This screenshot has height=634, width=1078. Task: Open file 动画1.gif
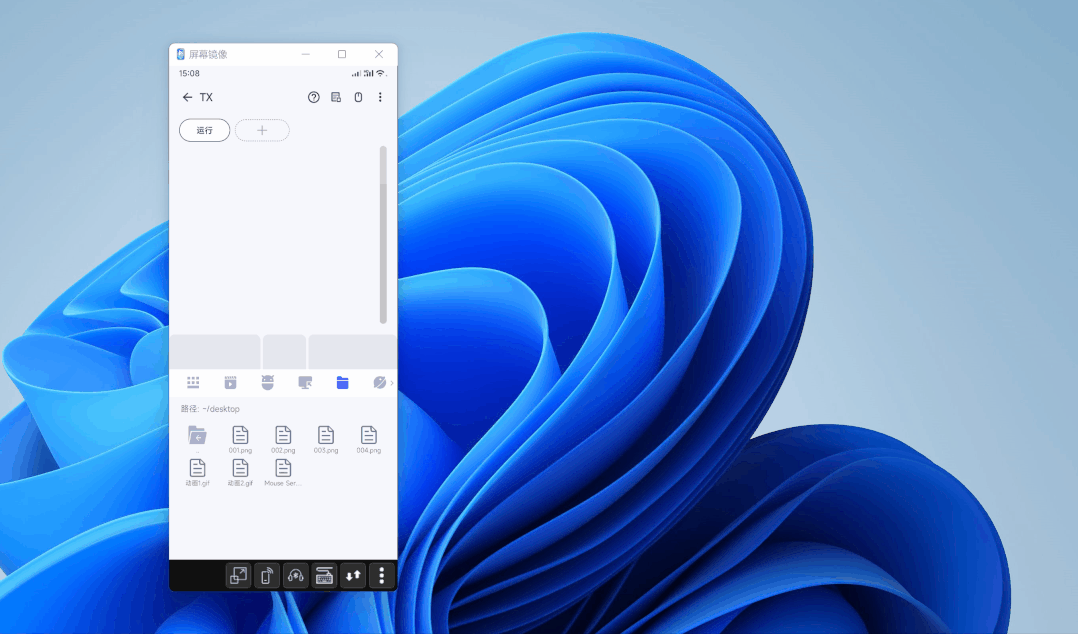pyautogui.click(x=197, y=472)
